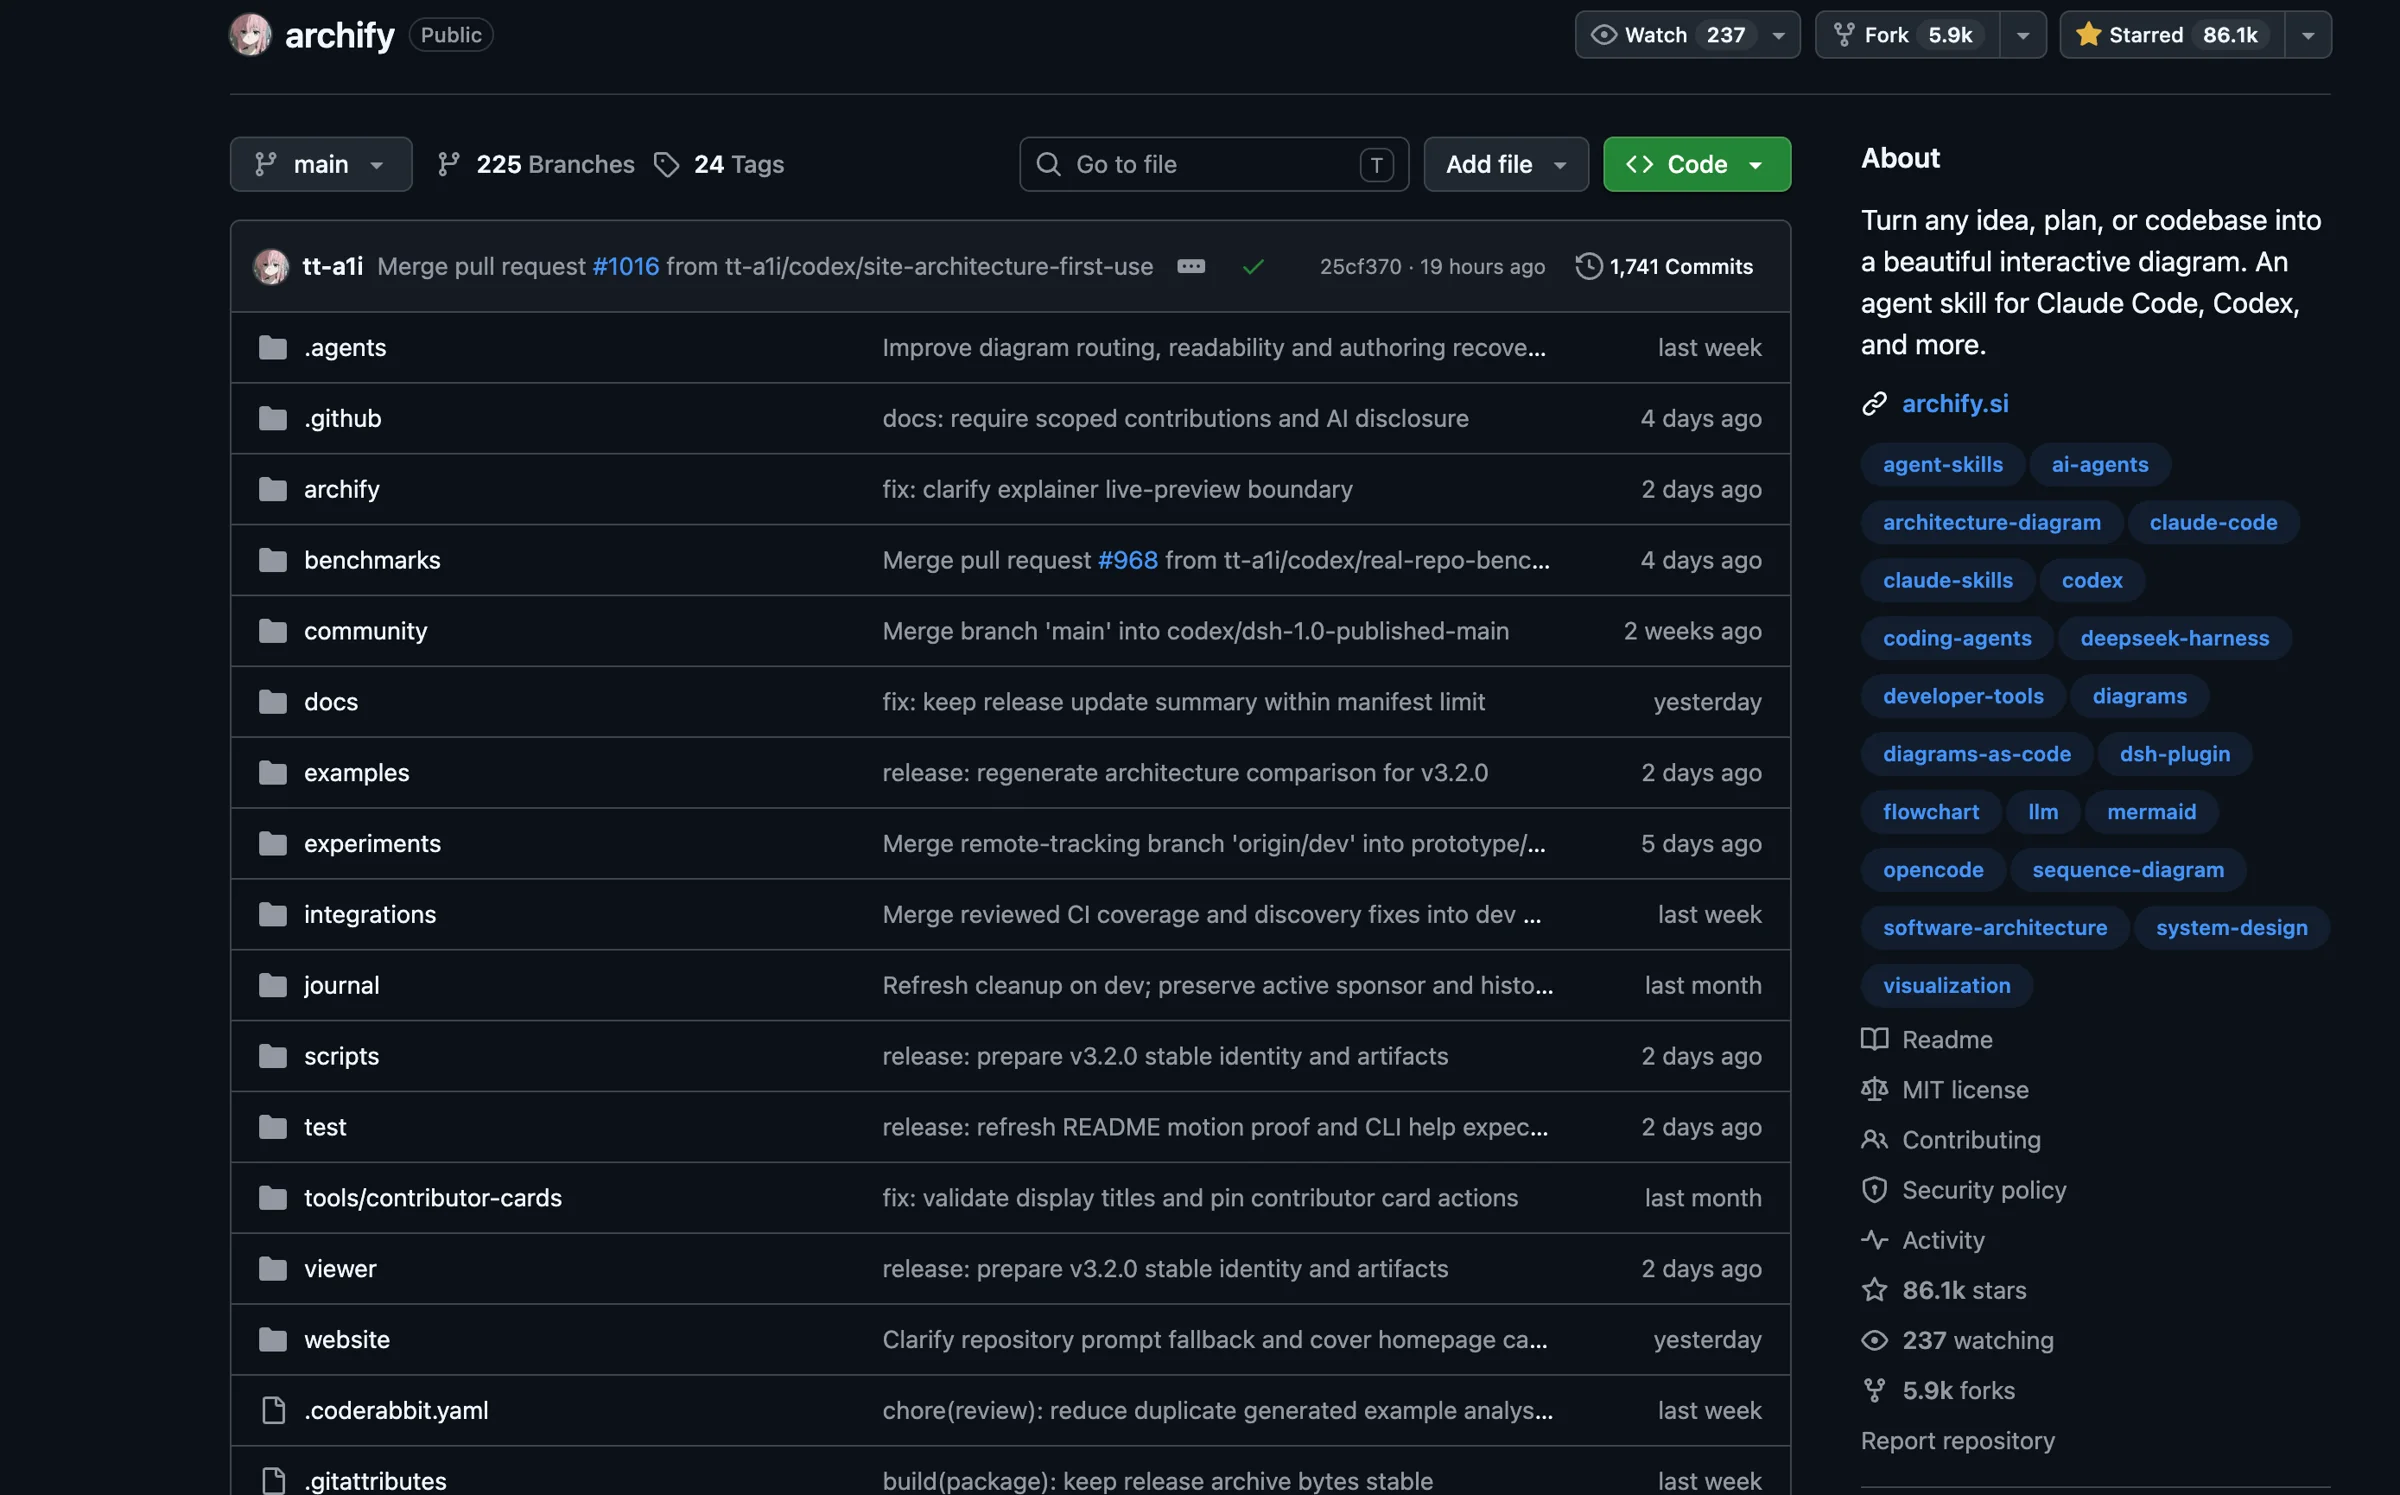Open the Add file dropdown
The image size is (2400, 1495).
(x=1506, y=164)
